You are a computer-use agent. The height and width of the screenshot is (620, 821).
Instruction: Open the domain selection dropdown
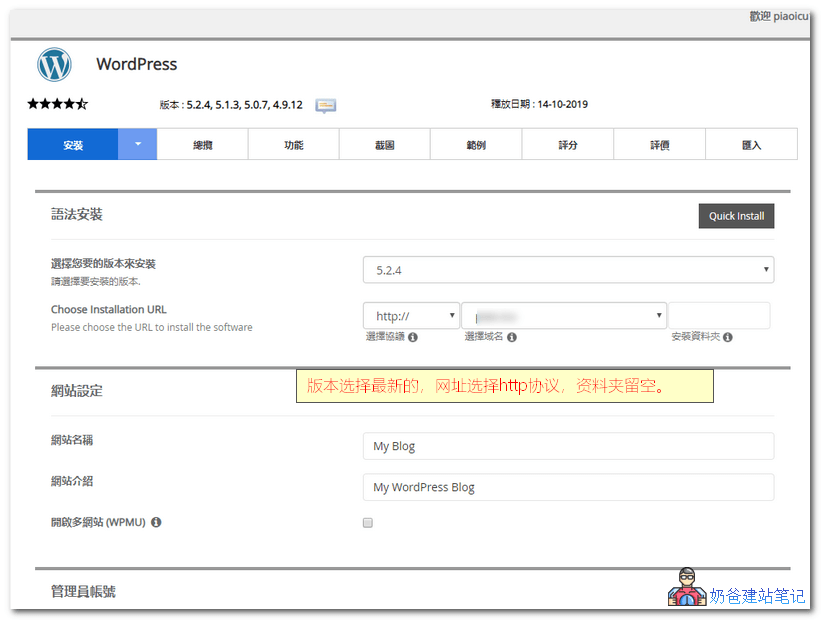tap(563, 315)
